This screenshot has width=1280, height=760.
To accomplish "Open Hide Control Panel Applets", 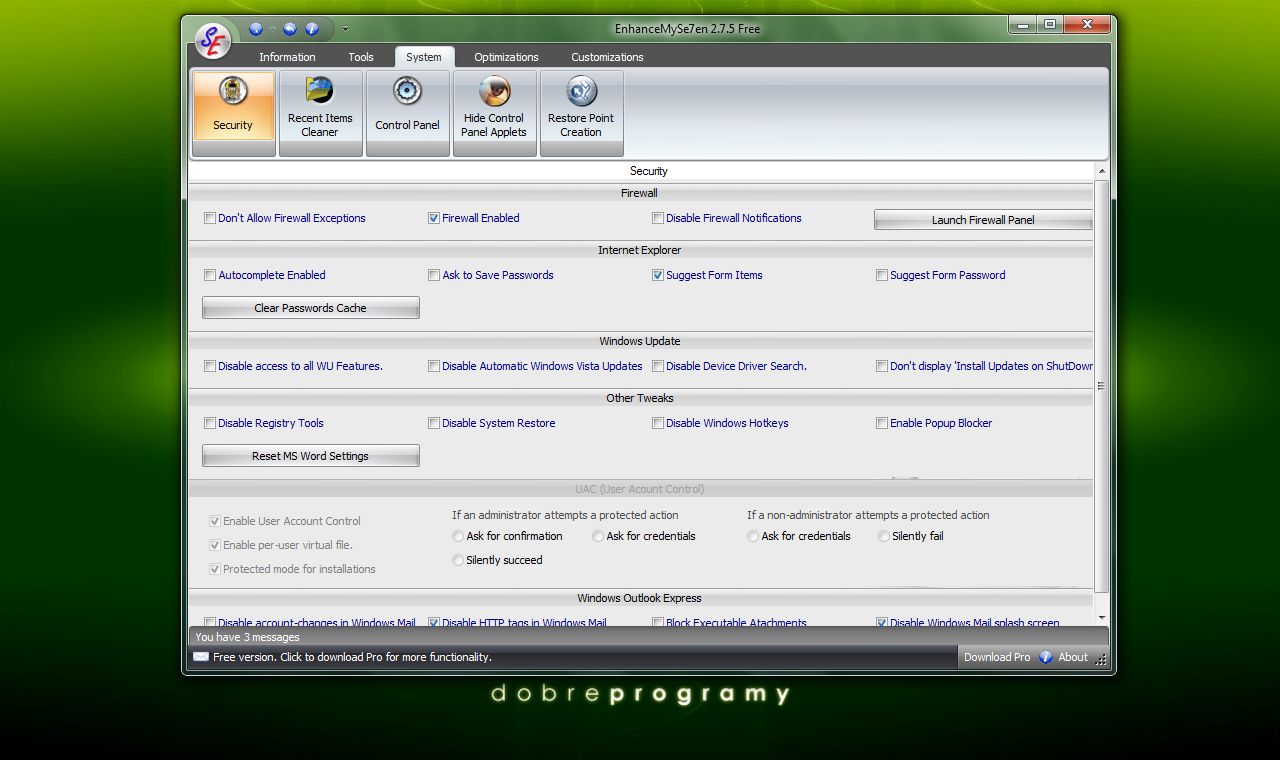I will 494,113.
